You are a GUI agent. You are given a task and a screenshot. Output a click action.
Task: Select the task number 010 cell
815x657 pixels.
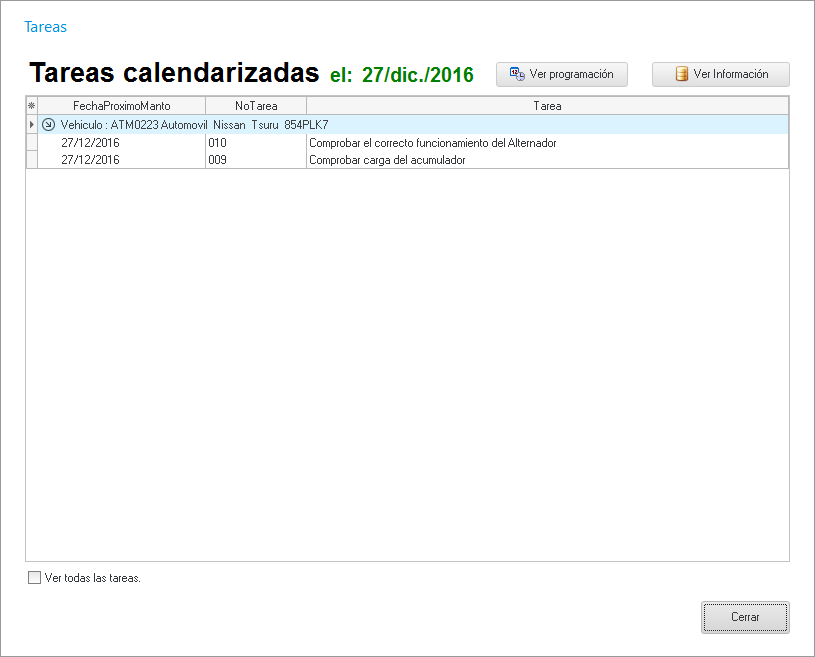255,143
